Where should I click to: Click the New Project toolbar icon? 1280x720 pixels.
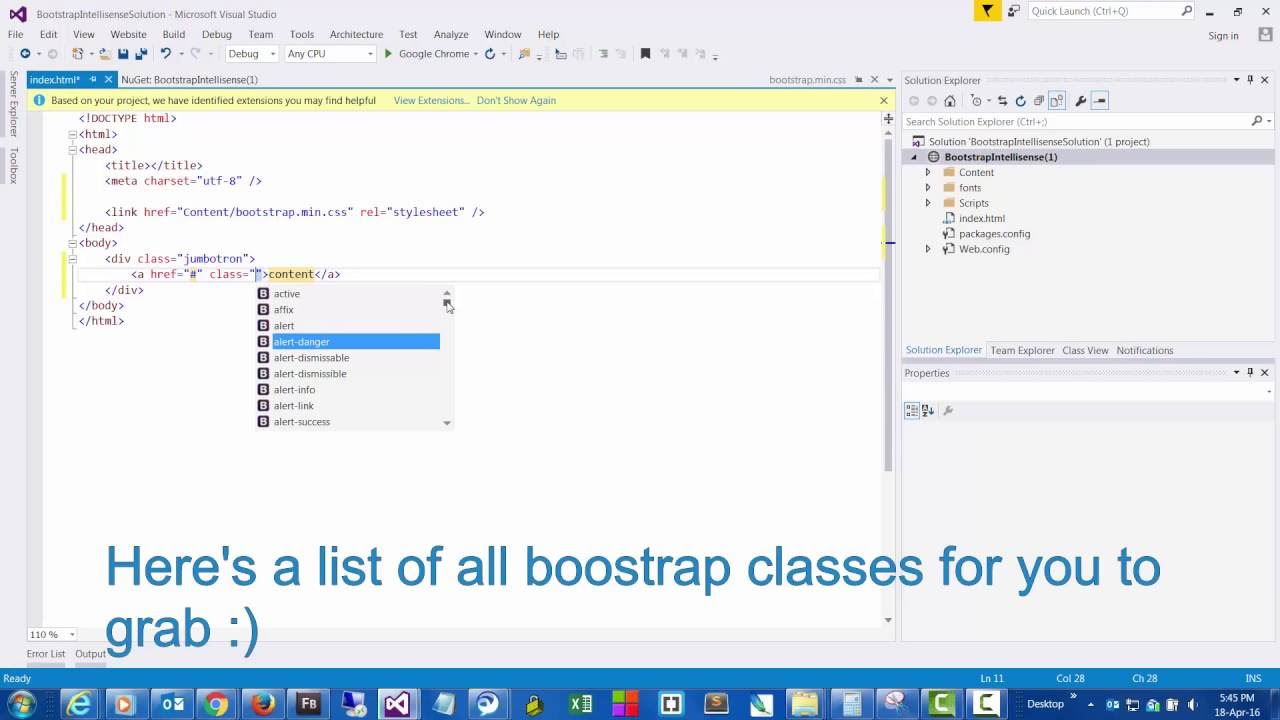[x=78, y=54]
